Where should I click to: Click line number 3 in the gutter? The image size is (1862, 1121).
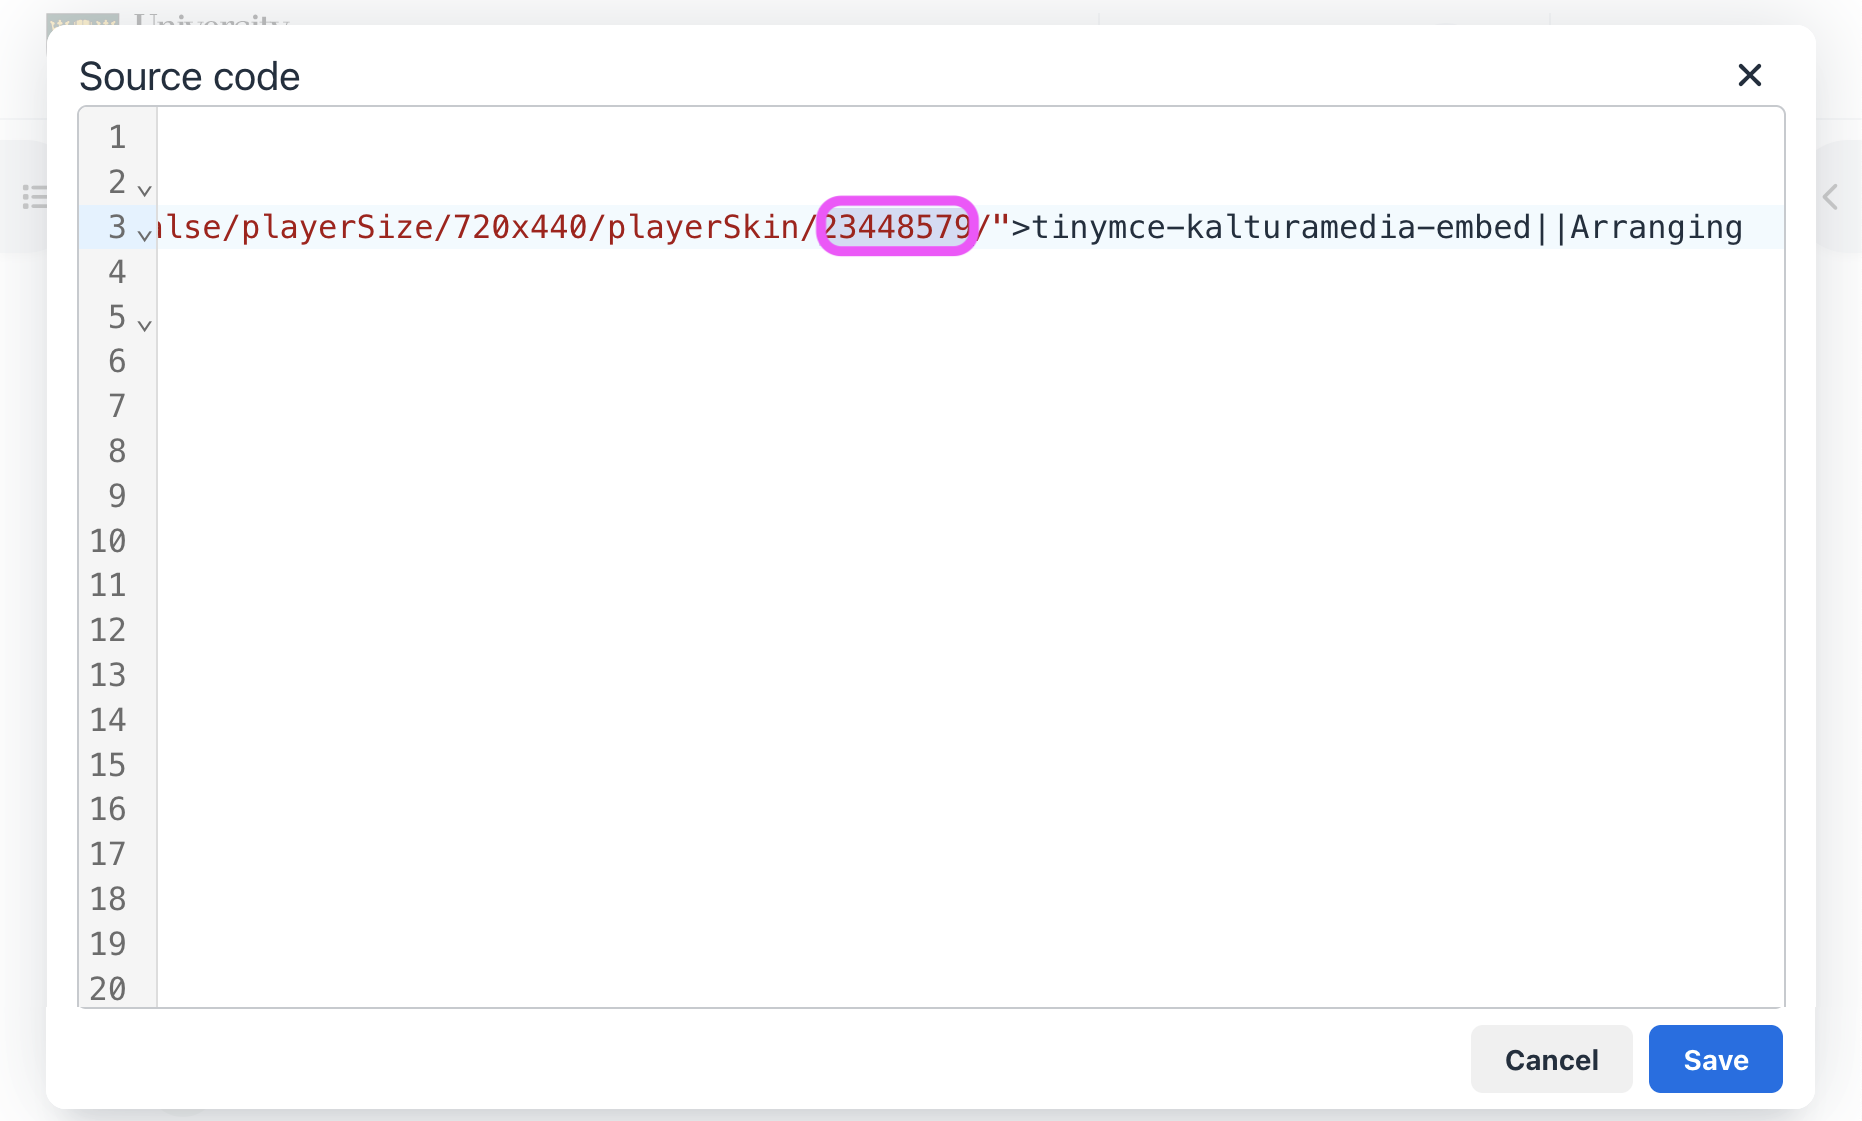click(117, 227)
